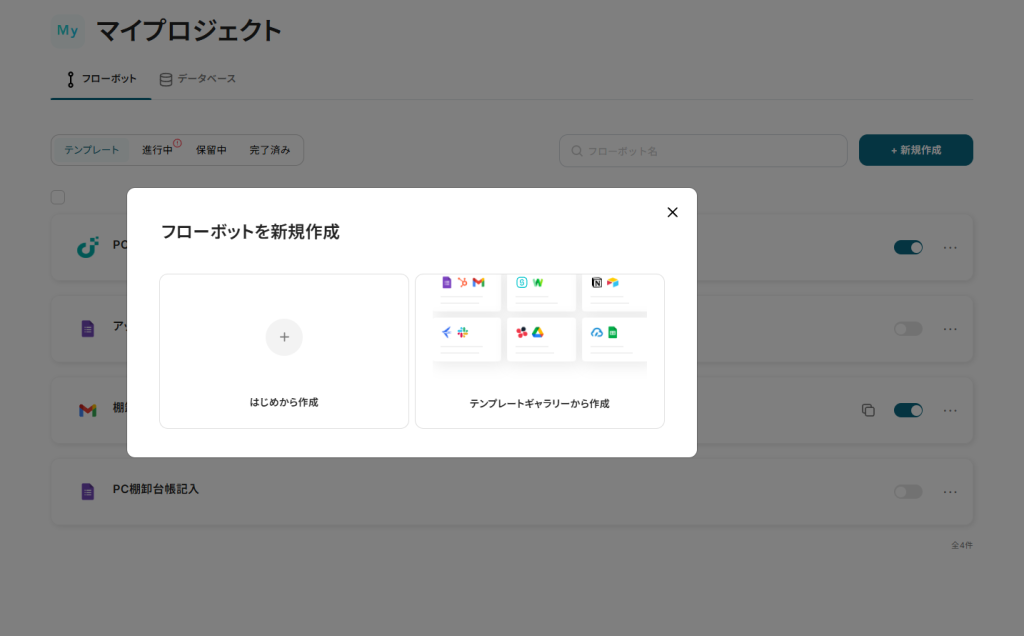The width and height of the screenshot is (1024, 636).
Task: Click the My project avatar icon
Action: [x=67, y=31]
